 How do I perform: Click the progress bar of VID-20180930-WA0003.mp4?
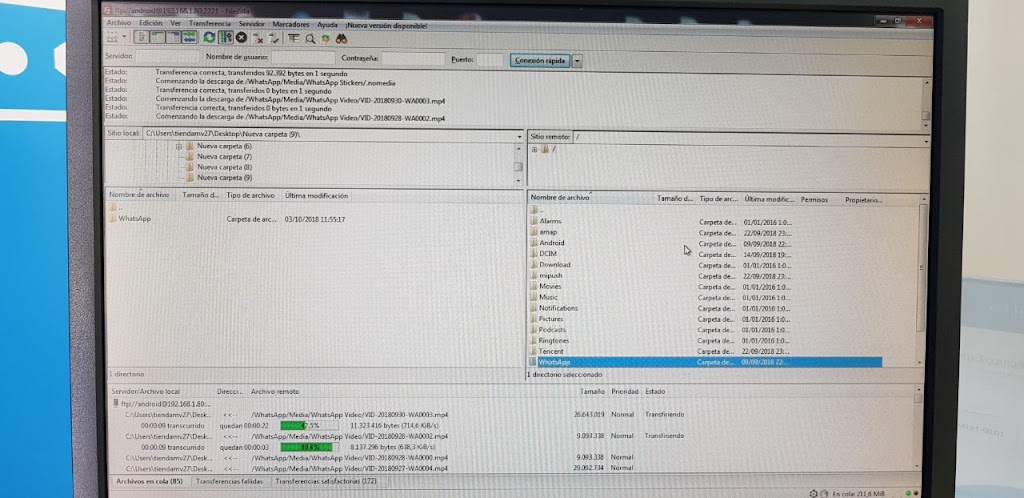[306, 424]
